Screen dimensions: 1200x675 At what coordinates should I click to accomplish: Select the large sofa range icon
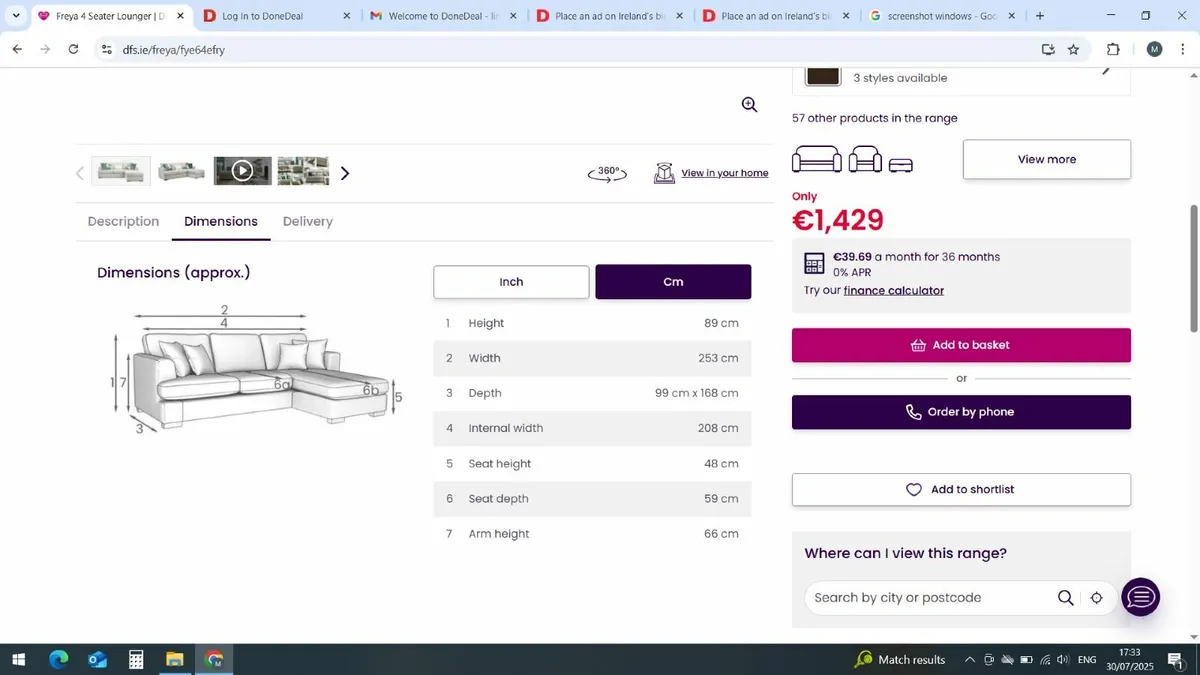tap(817, 159)
